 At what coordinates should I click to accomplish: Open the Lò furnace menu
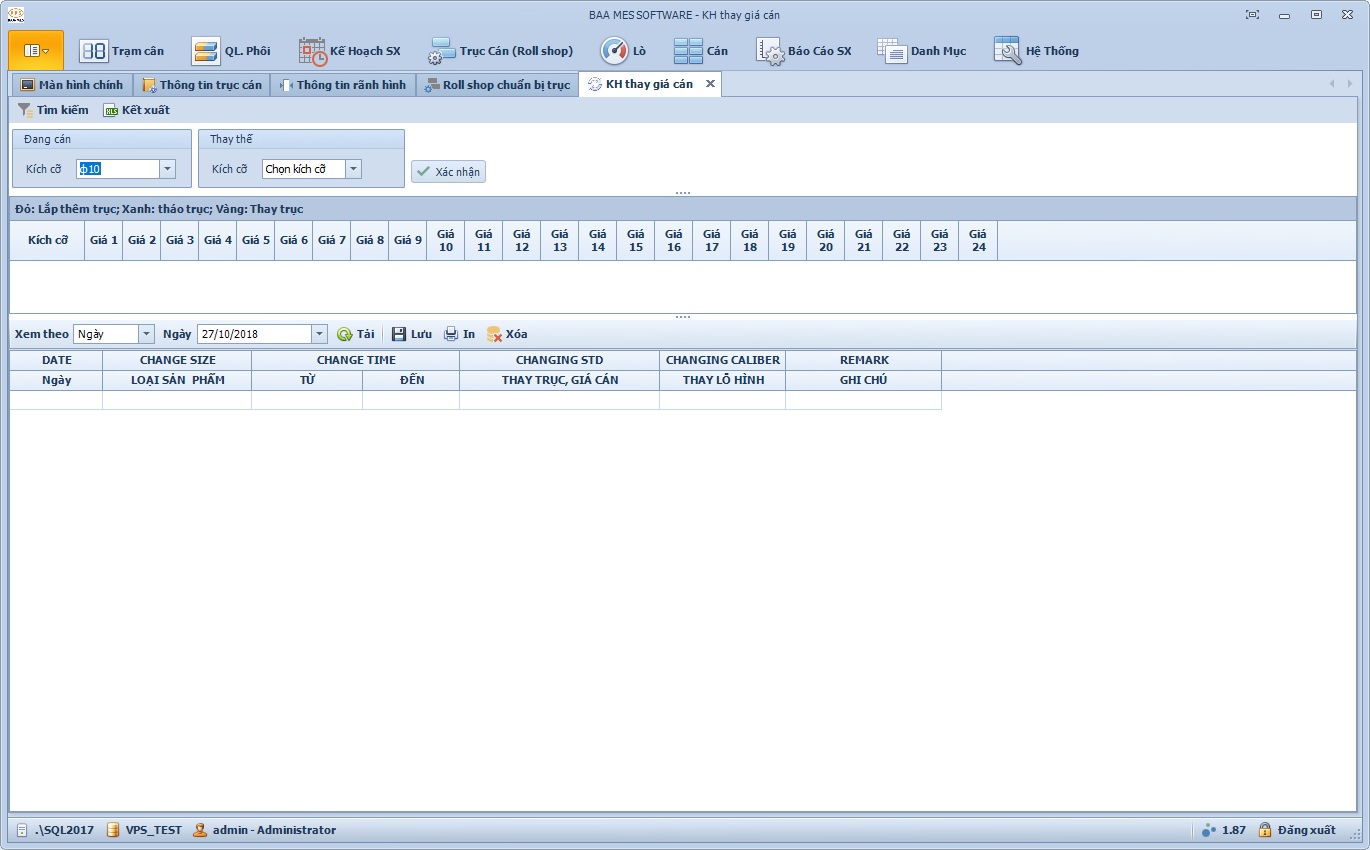click(x=623, y=51)
